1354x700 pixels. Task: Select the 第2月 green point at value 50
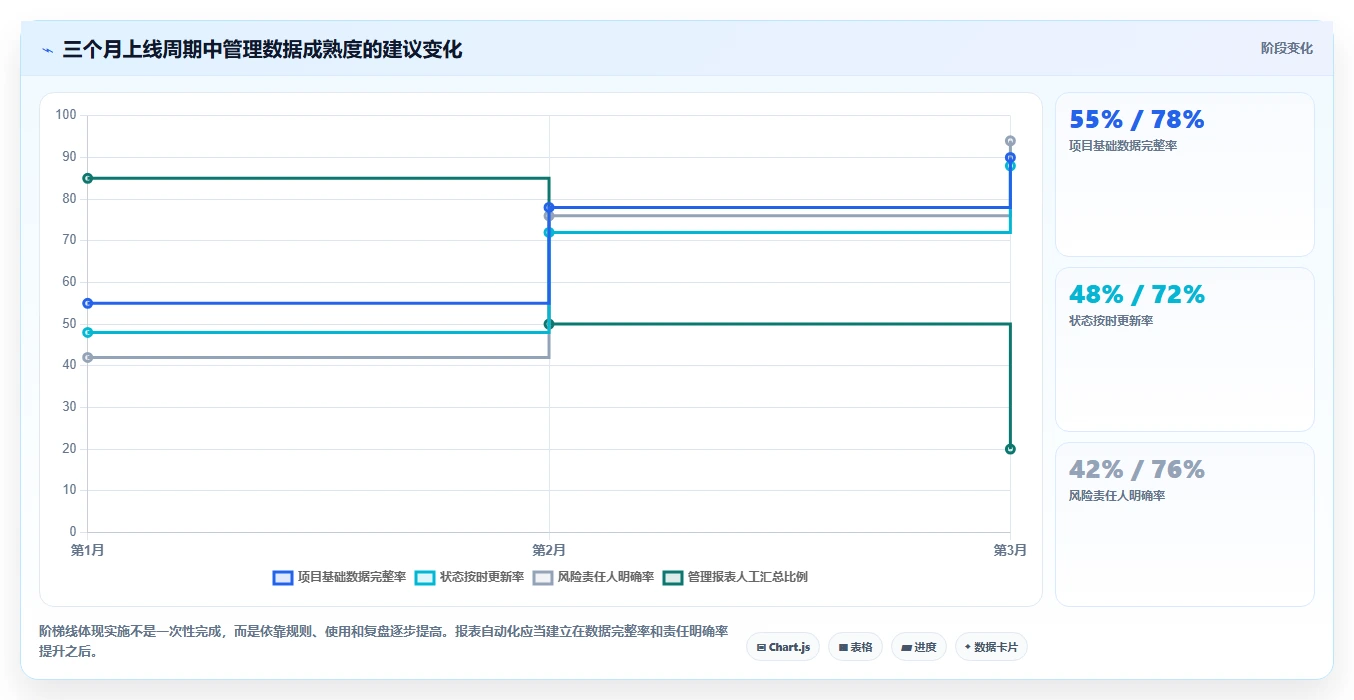[x=549, y=324]
